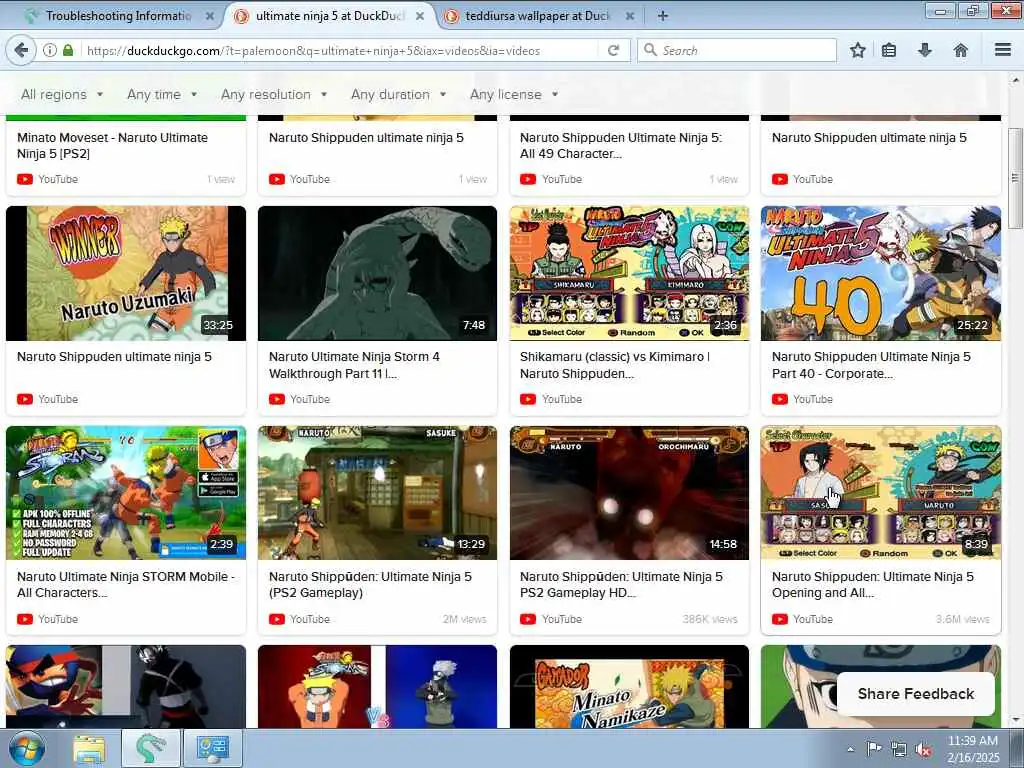This screenshot has width=1024, height=768.
Task: Click the page vertical scrollbar thumb
Action: click(x=1015, y=178)
